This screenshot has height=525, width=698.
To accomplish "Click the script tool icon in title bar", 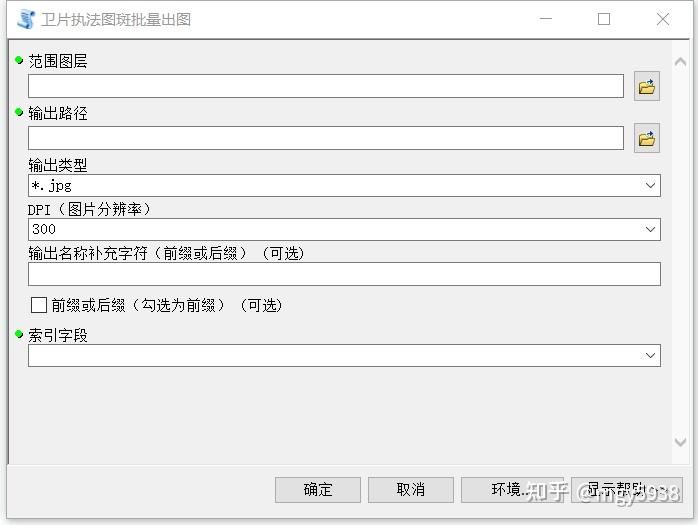I will [26, 19].
